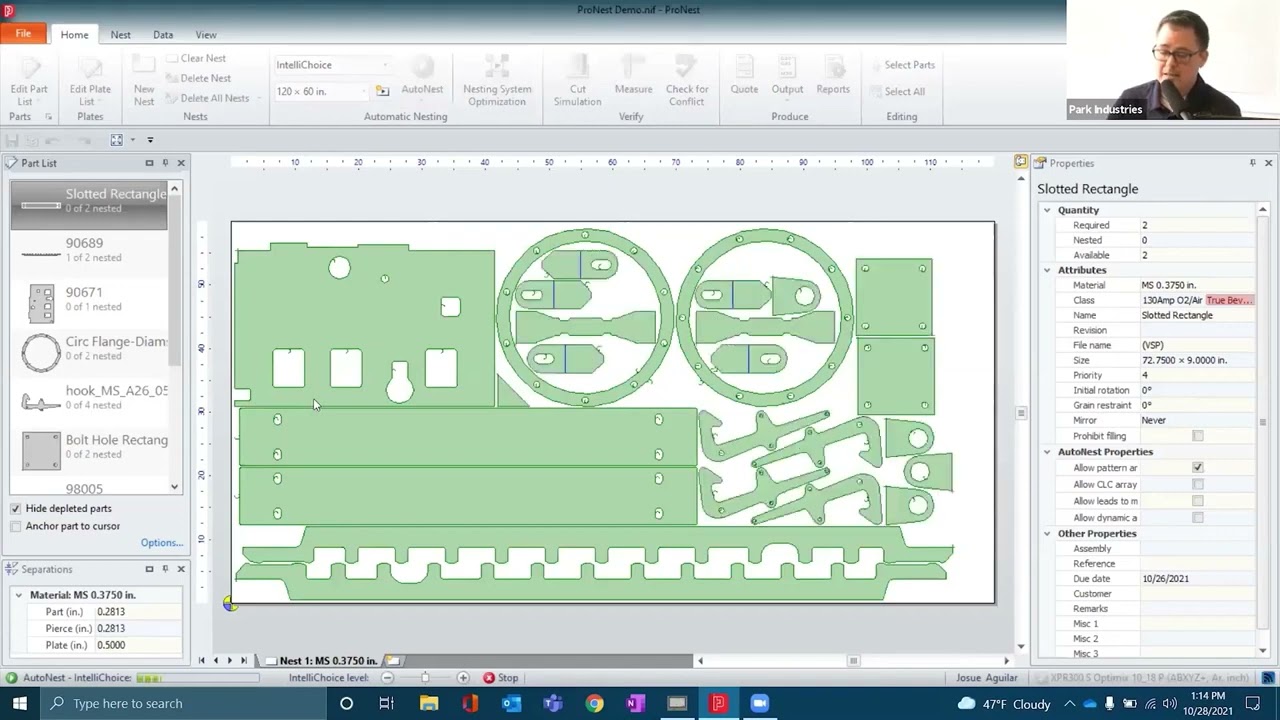This screenshot has width=1280, height=720.
Task: Open the Edit Plate List tool
Action: [90, 82]
